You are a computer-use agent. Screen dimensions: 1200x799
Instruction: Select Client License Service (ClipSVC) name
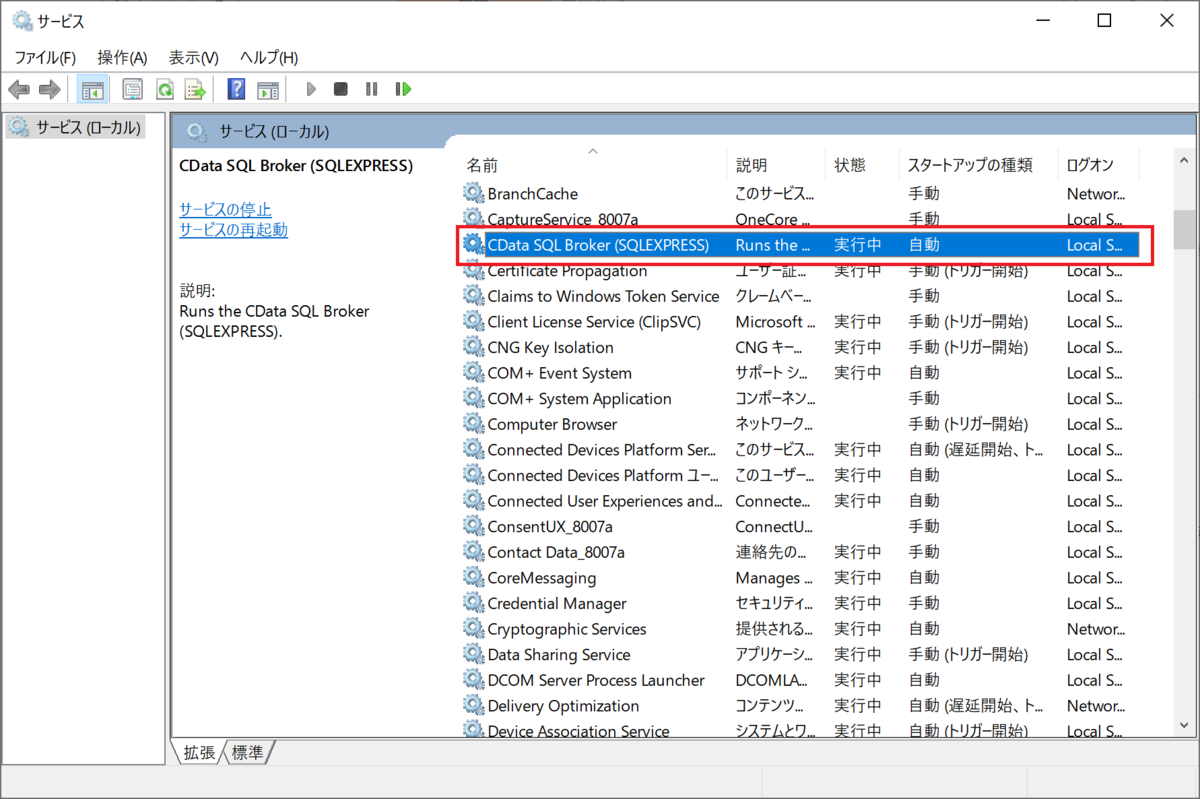[x=594, y=322]
